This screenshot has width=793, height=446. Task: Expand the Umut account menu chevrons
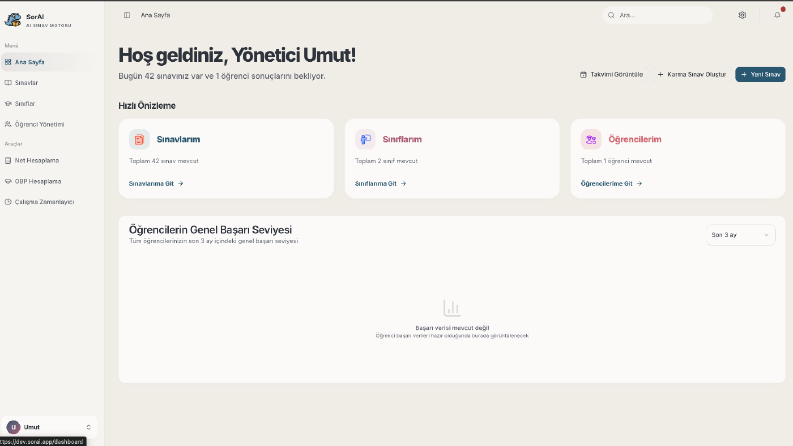(x=89, y=427)
